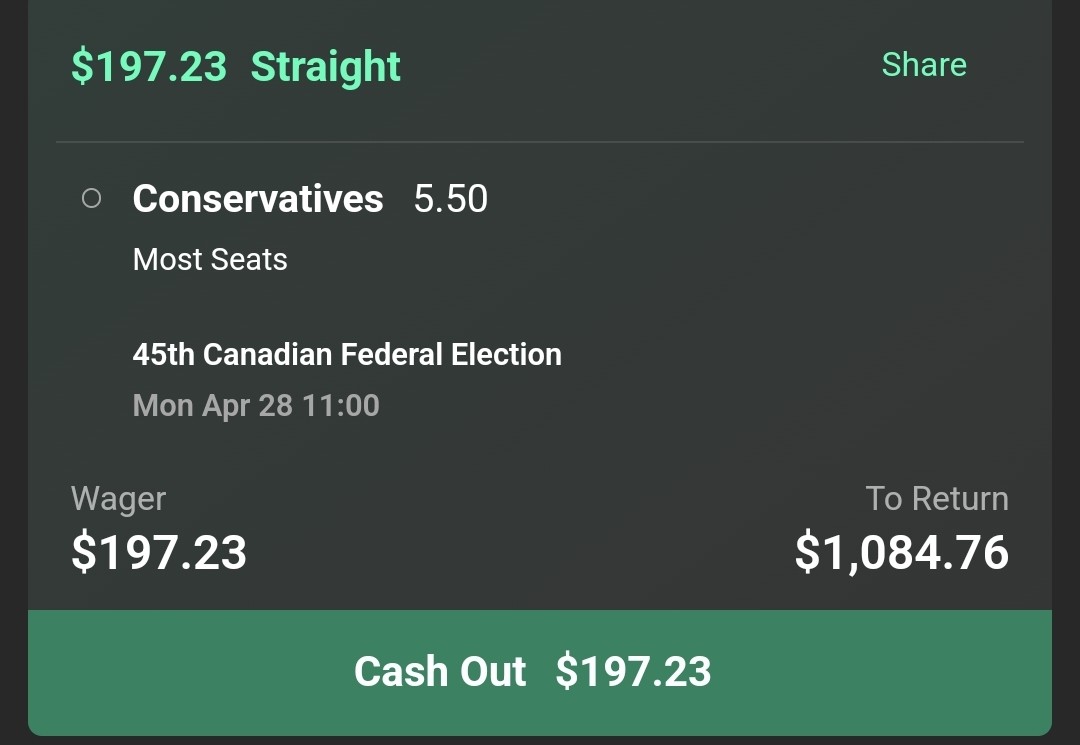1080x745 pixels.
Task: Click the Straight bet type heading
Action: pos(325,67)
